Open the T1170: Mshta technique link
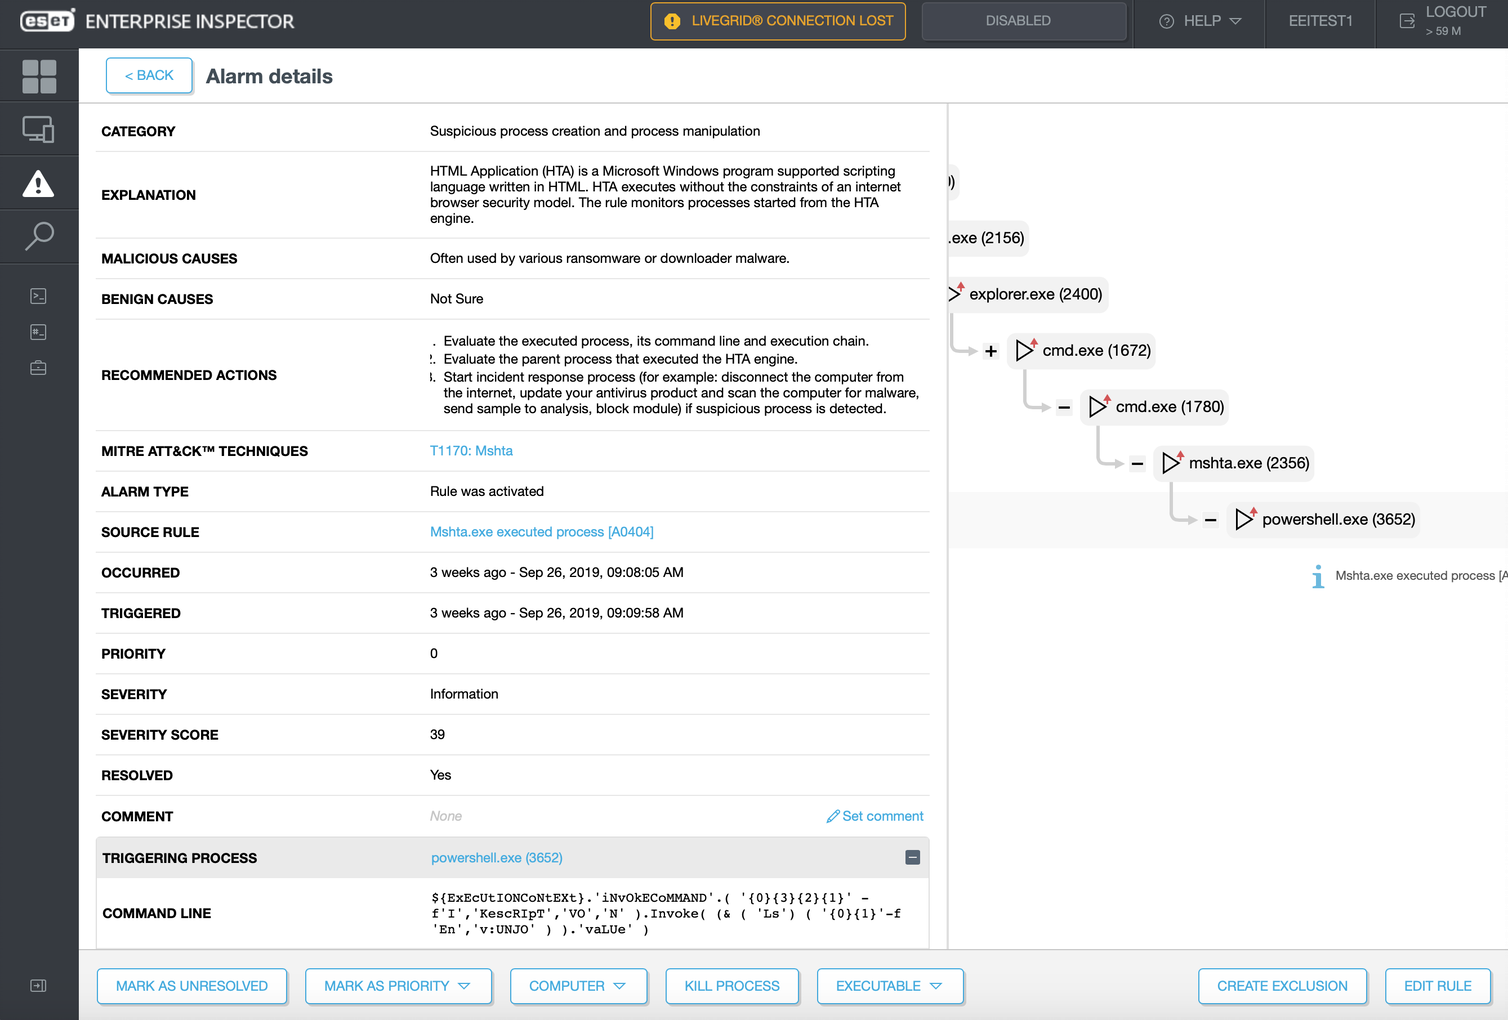The height and width of the screenshot is (1020, 1508). [471, 451]
